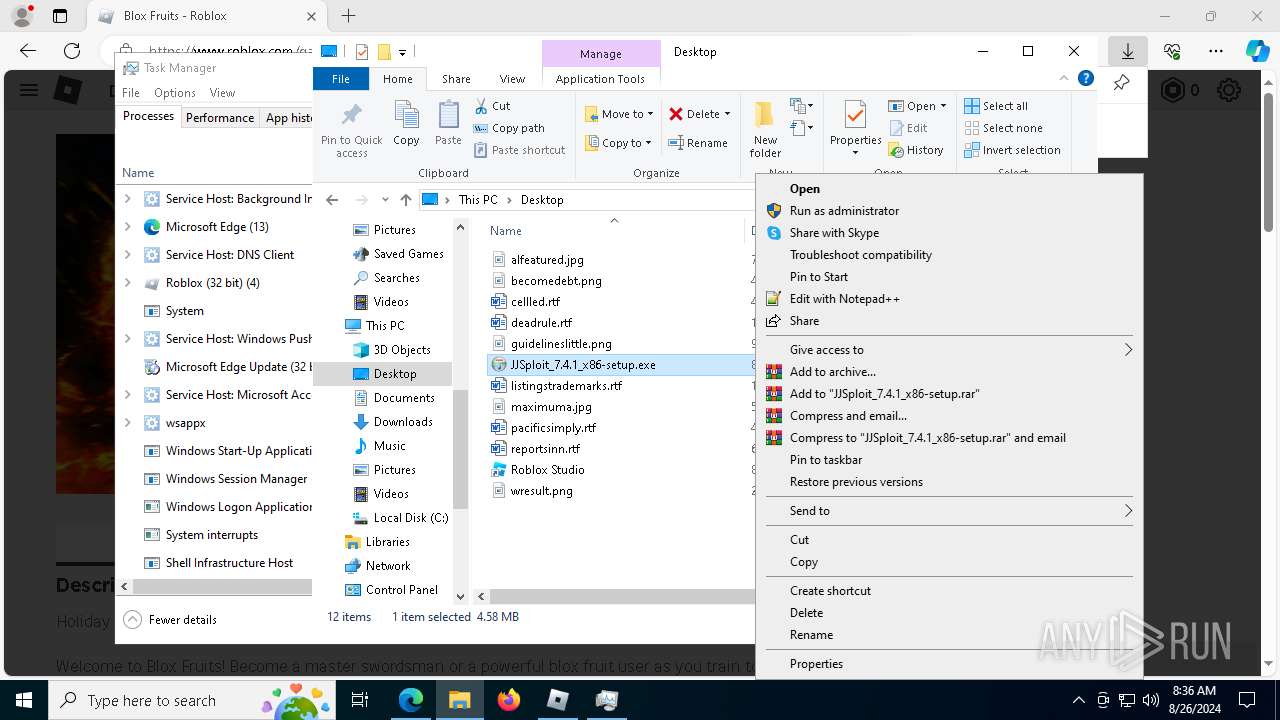Switch to the View ribbon tab
This screenshot has width=1280, height=720.
[512, 79]
